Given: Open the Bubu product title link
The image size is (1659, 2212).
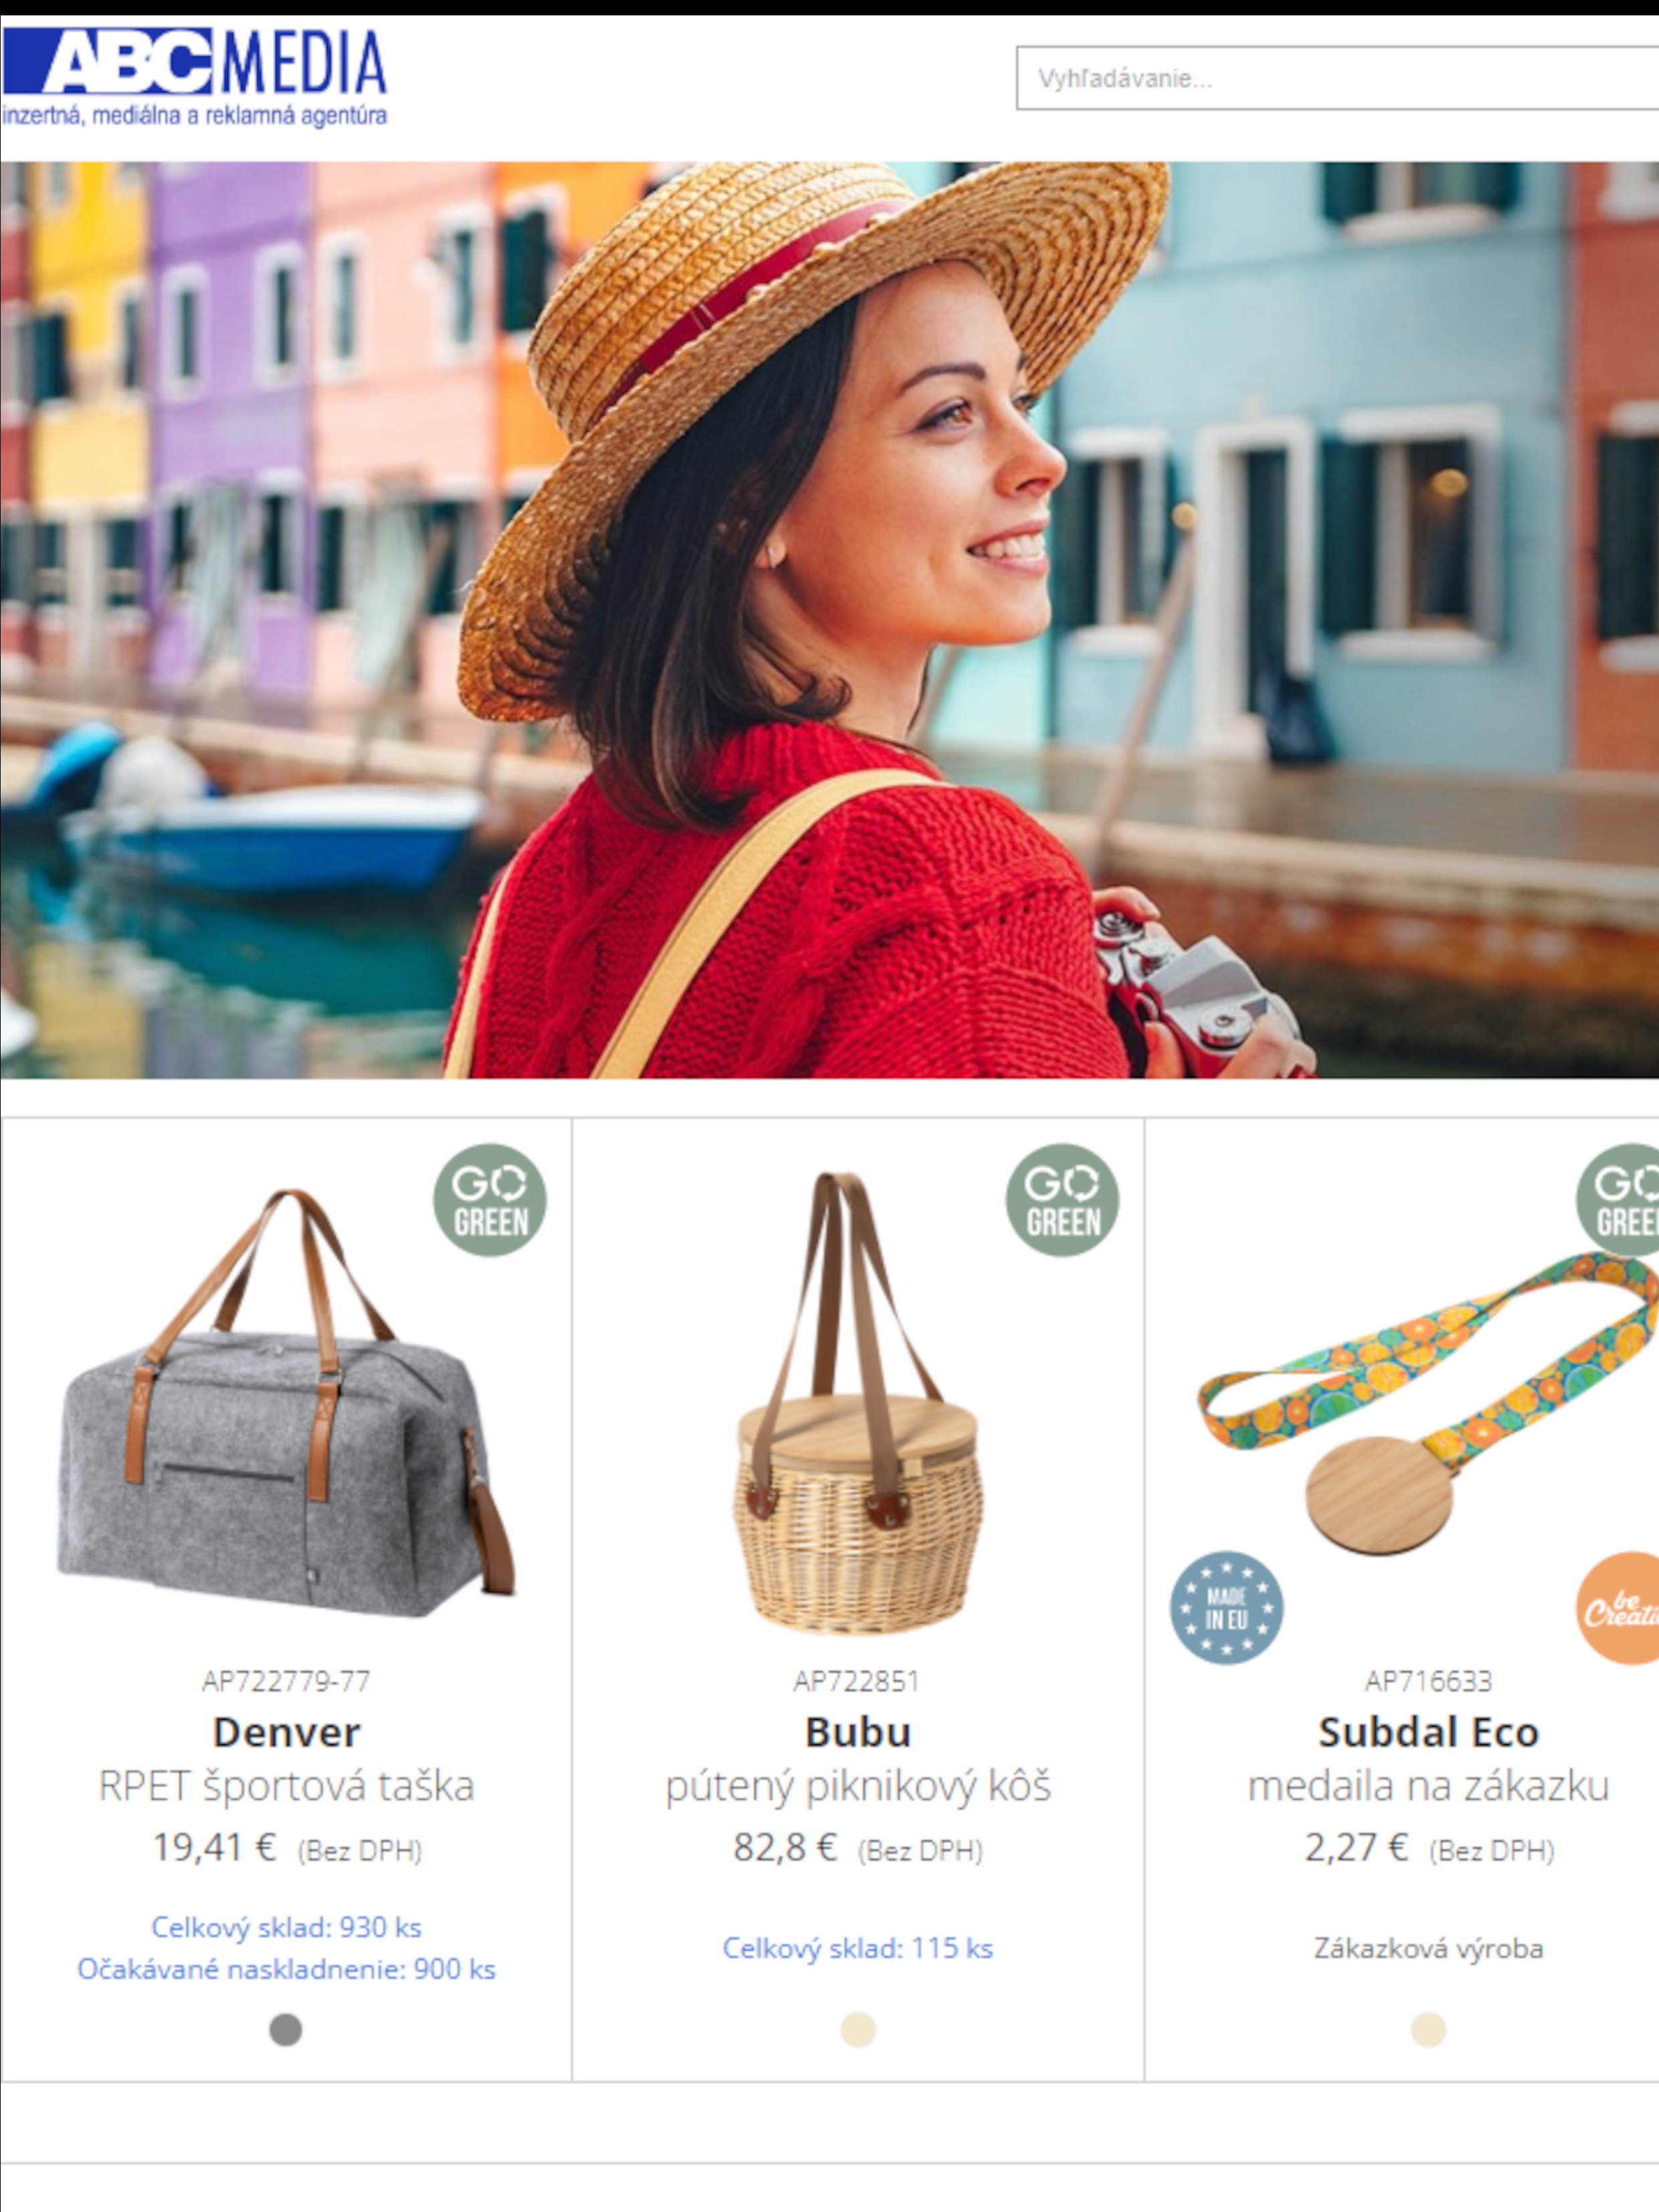Looking at the screenshot, I should click(x=858, y=1732).
